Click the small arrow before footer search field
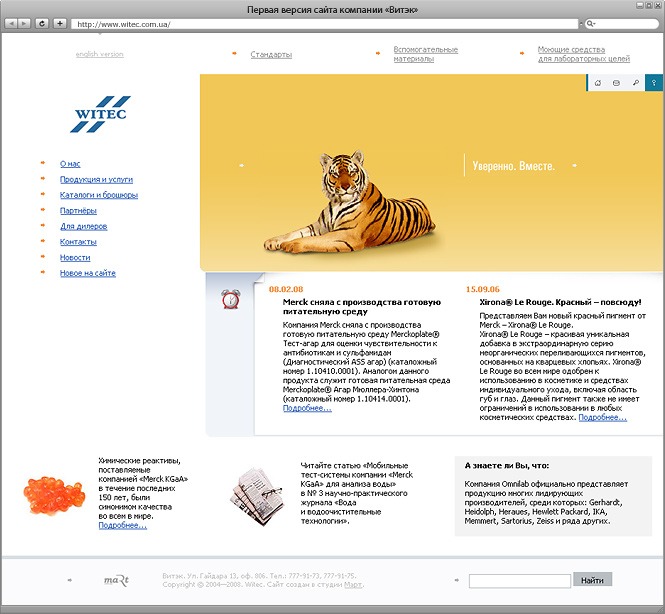 click(457, 580)
